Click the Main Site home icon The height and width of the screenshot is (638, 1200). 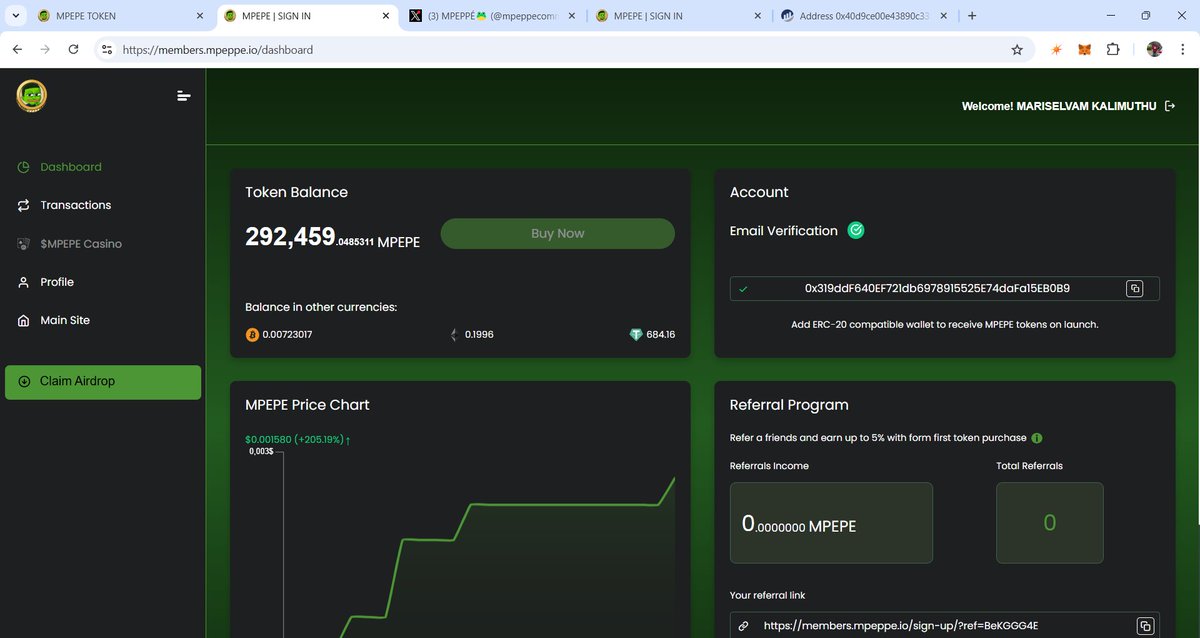coord(23,320)
